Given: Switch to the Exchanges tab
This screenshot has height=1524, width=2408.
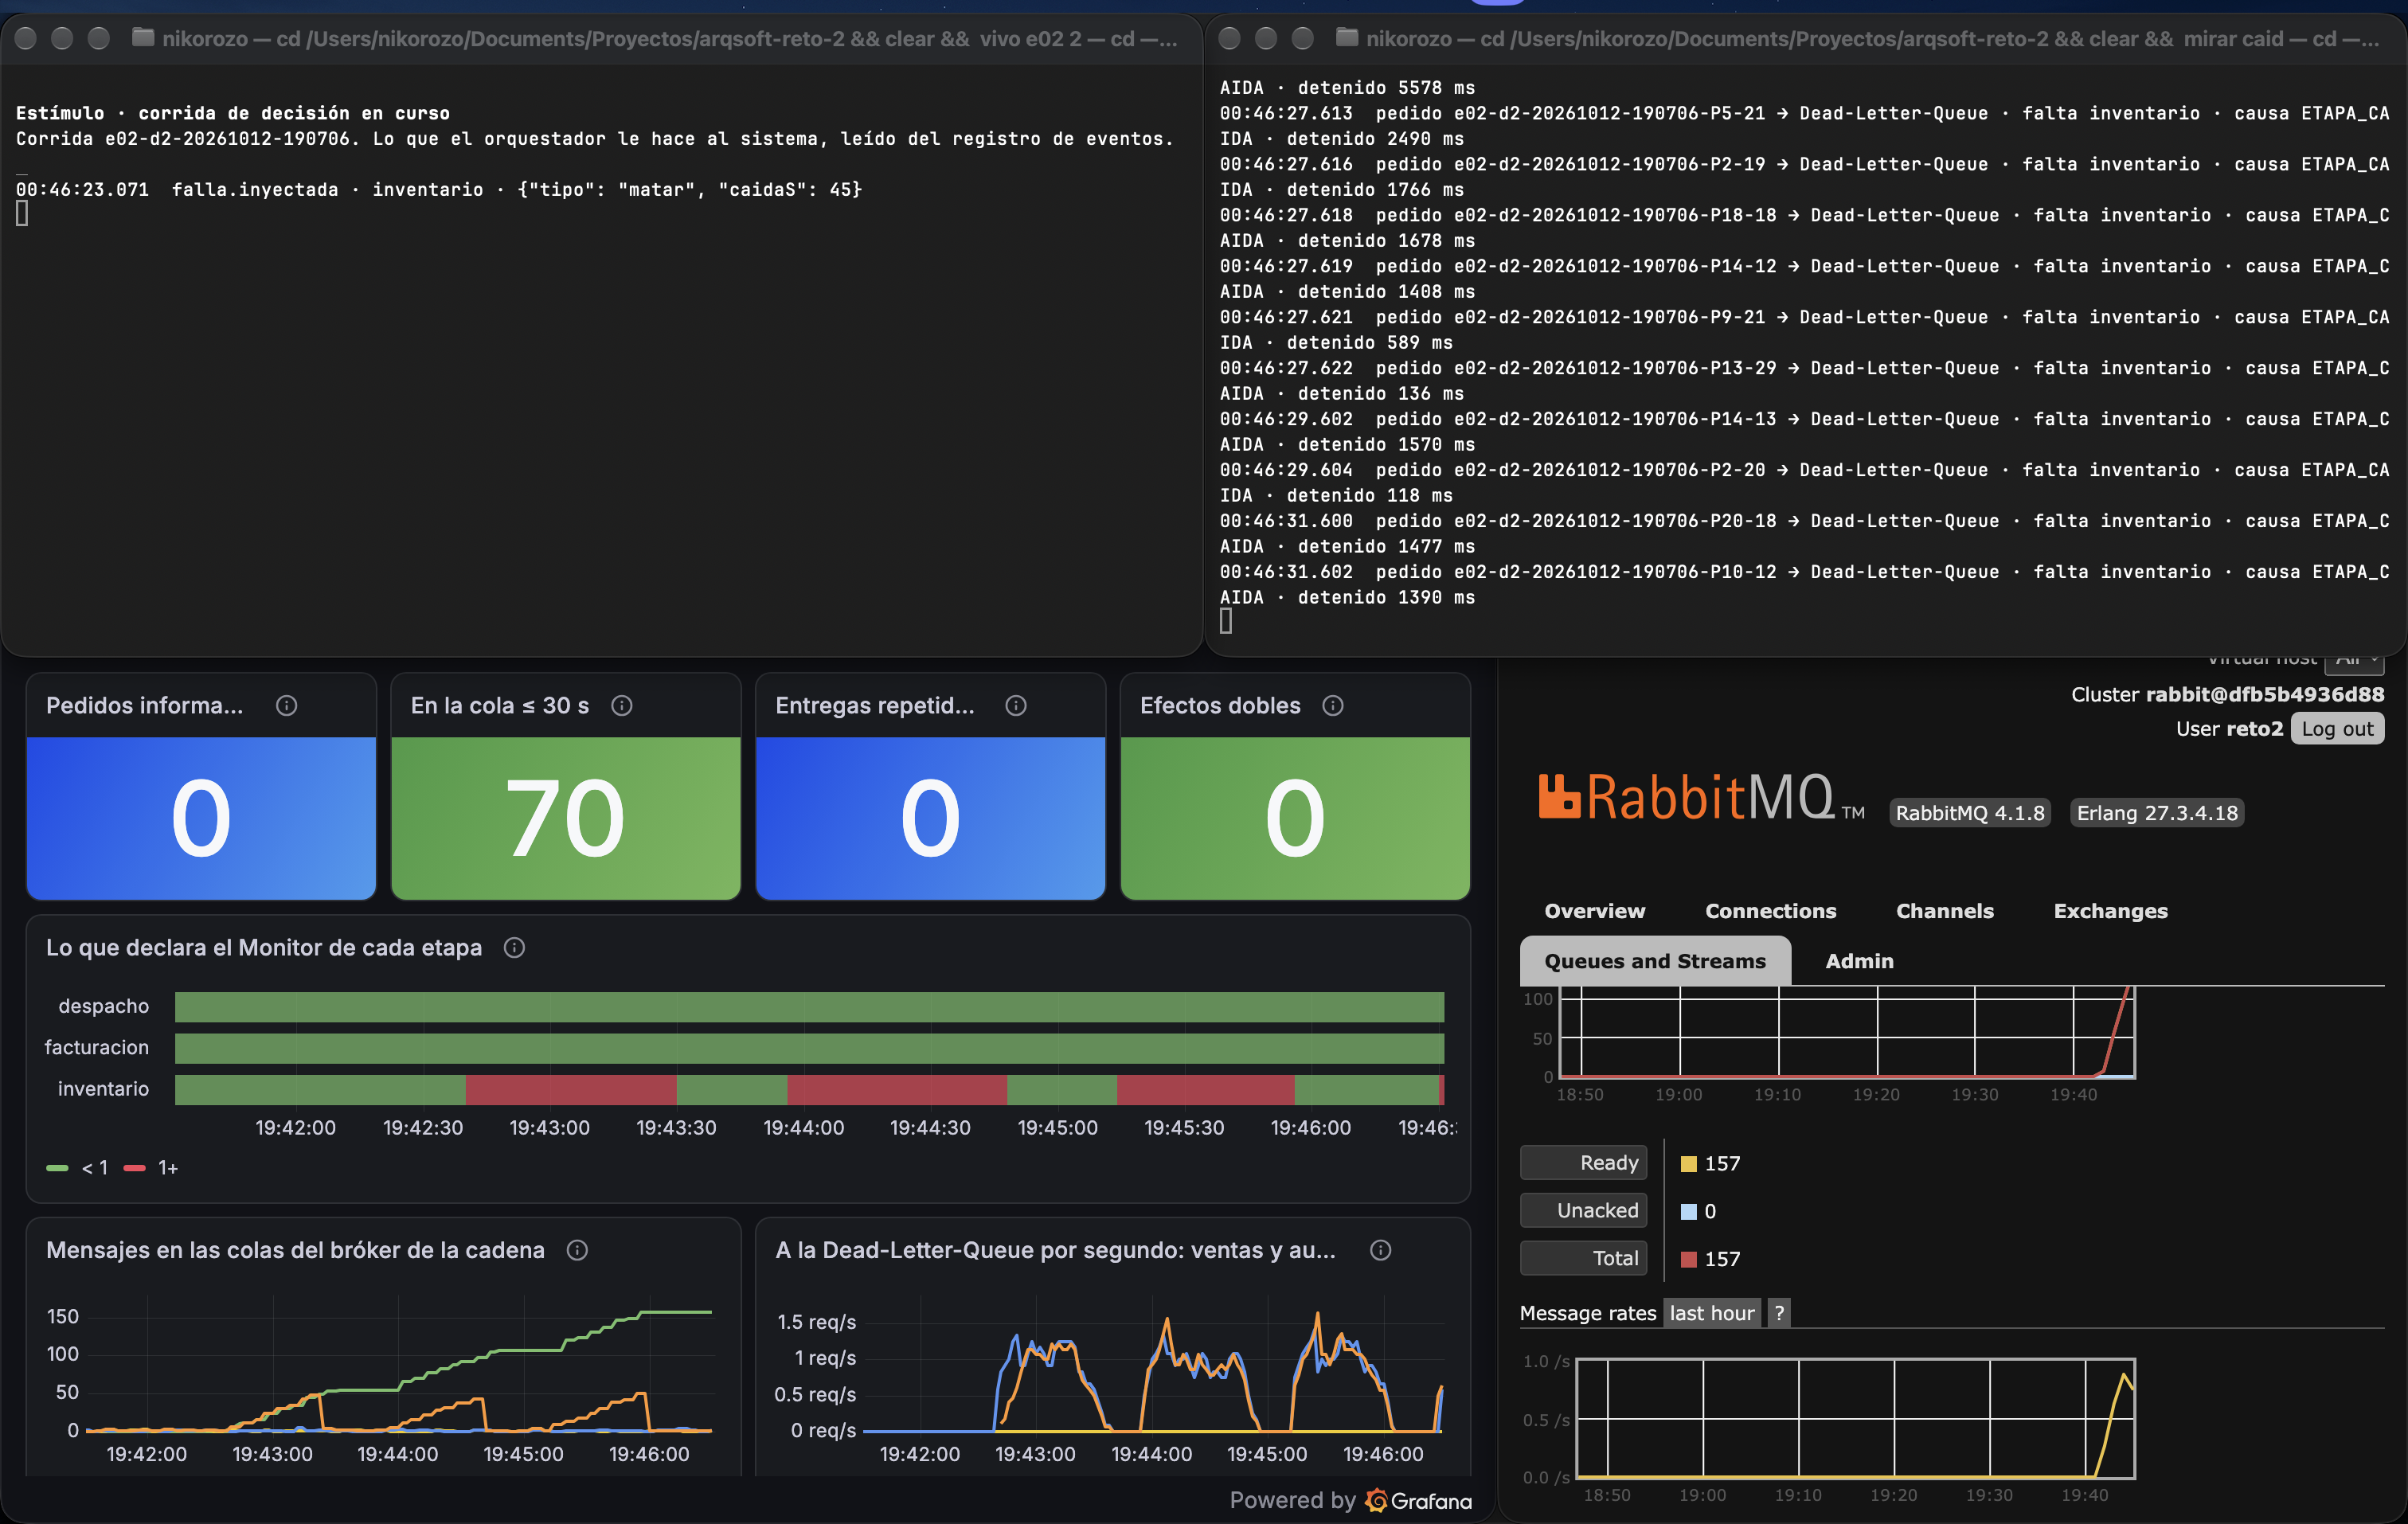Looking at the screenshot, I should (2110, 911).
